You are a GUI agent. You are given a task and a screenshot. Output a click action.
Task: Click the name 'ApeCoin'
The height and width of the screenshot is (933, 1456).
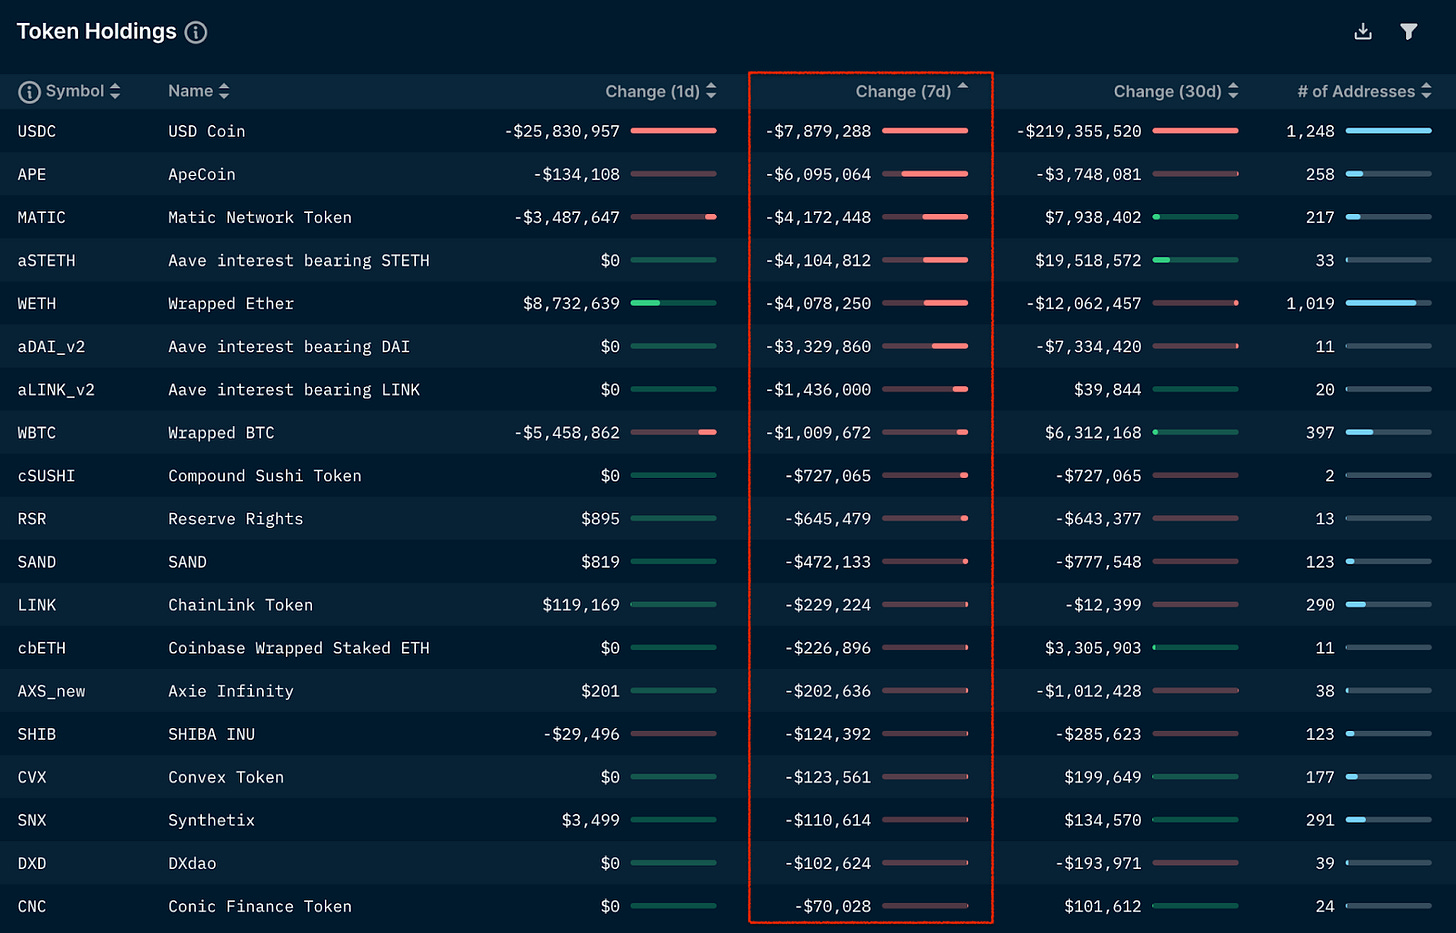(x=202, y=174)
